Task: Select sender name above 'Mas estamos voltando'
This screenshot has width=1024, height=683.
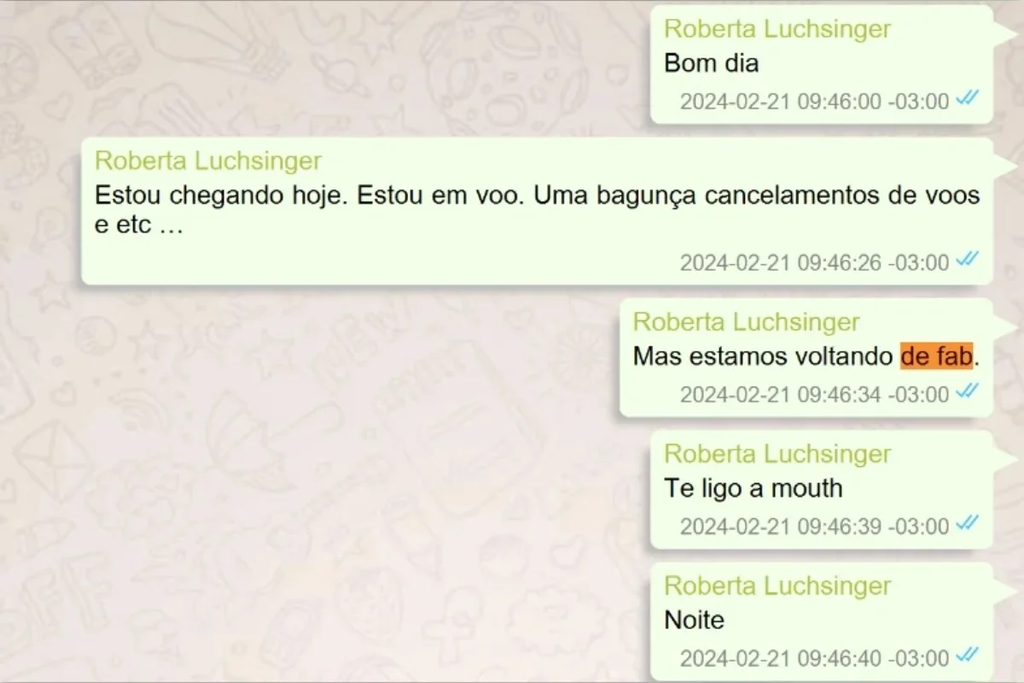Action: tap(746, 322)
